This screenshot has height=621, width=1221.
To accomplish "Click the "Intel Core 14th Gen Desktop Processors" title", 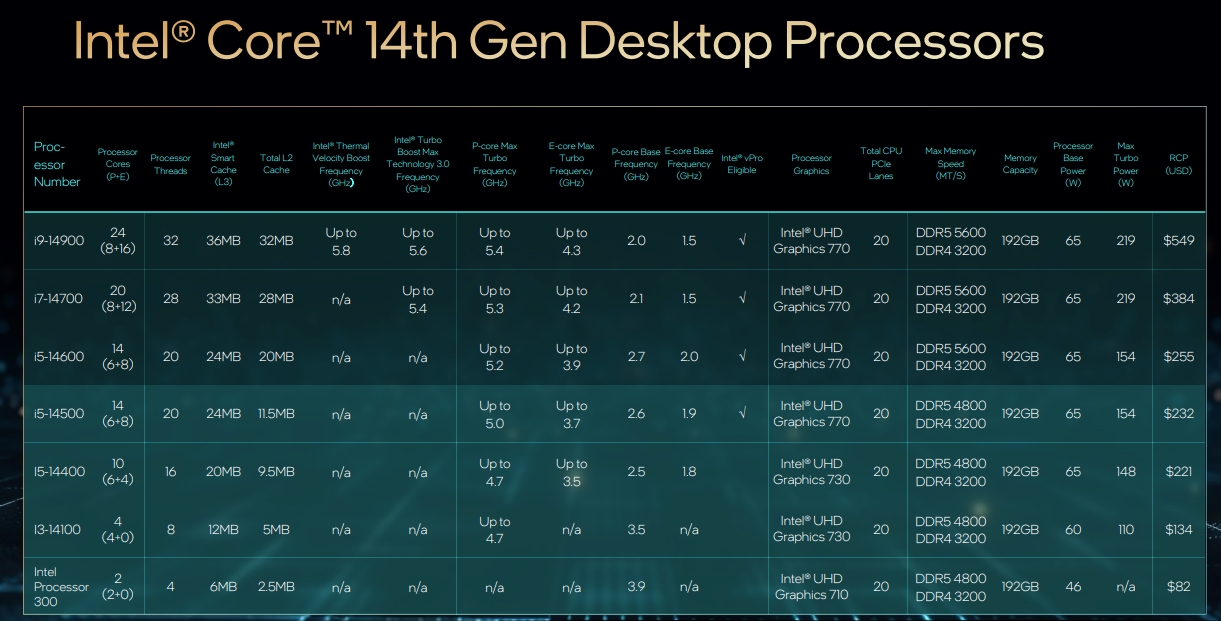I will coord(560,44).
